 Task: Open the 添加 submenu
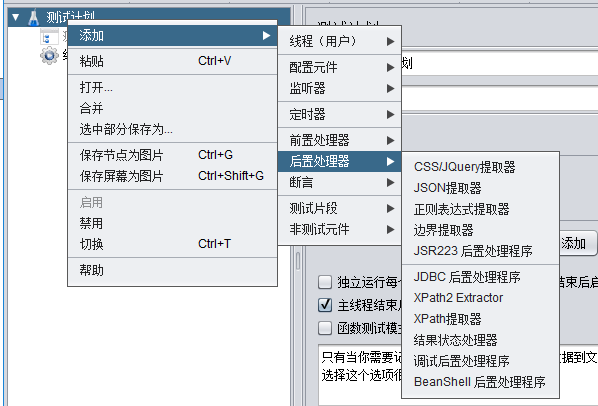coord(172,35)
